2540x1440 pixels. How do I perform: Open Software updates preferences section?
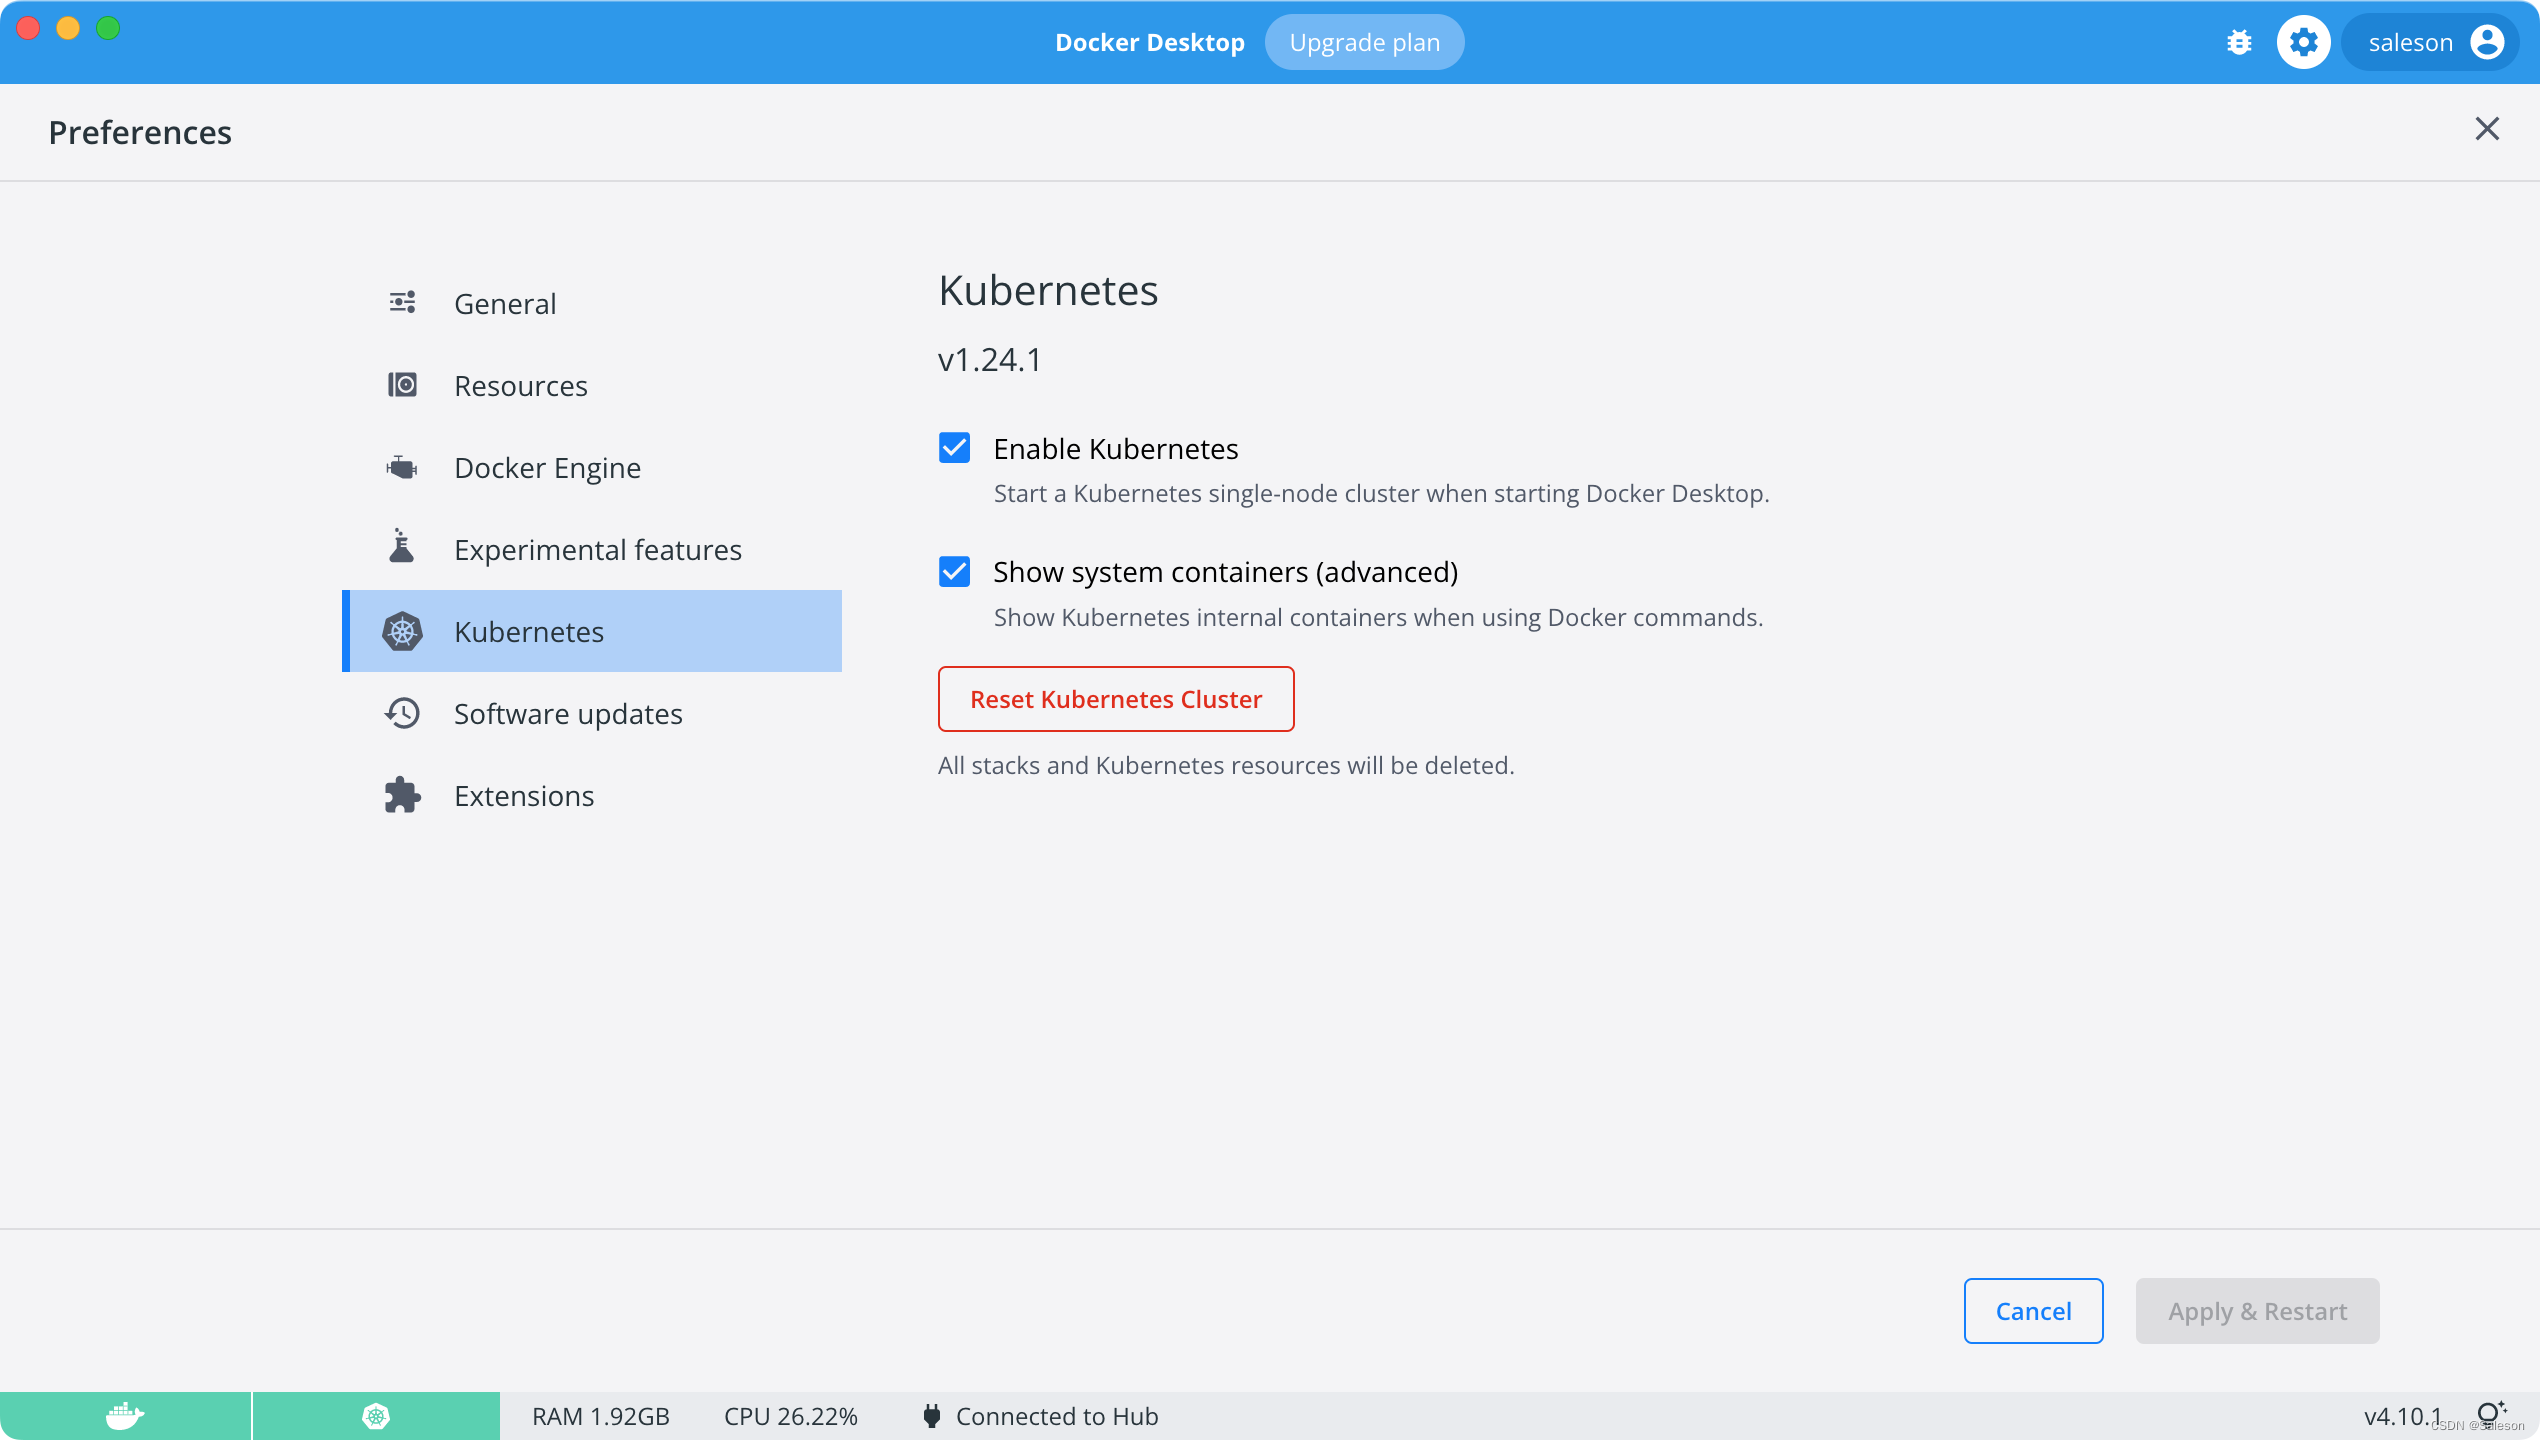tap(569, 712)
